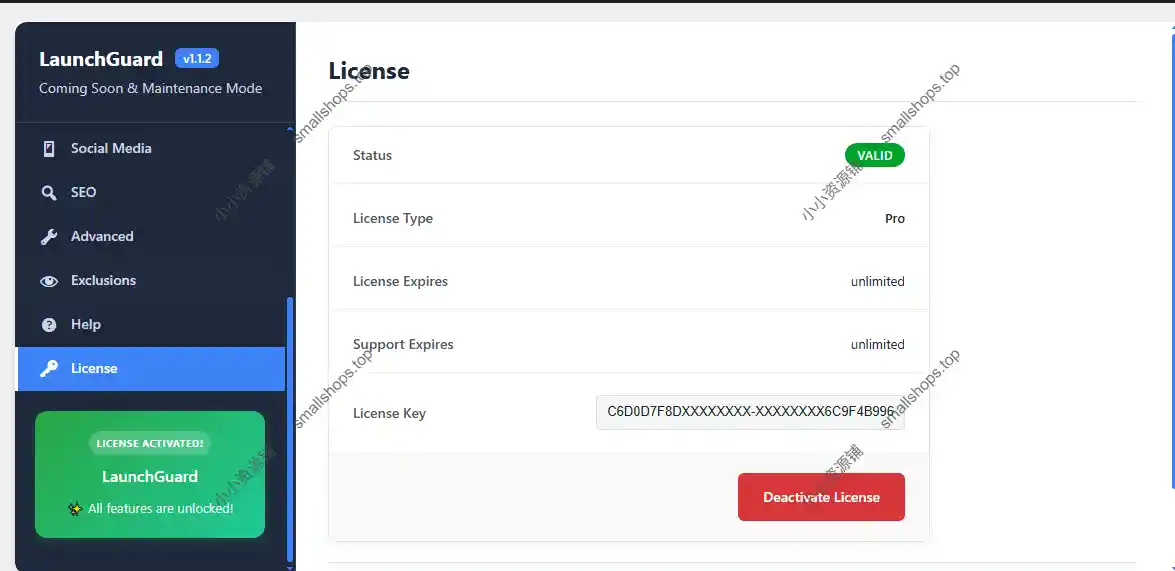Click the License Key input field

[750, 412]
